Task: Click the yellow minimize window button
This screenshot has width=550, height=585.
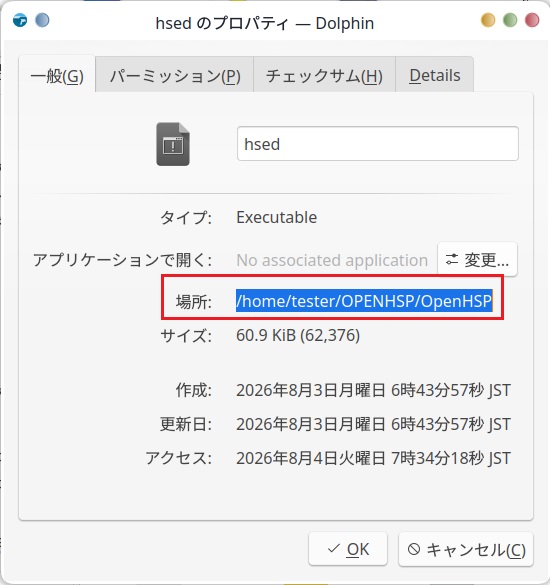Action: pos(488,20)
